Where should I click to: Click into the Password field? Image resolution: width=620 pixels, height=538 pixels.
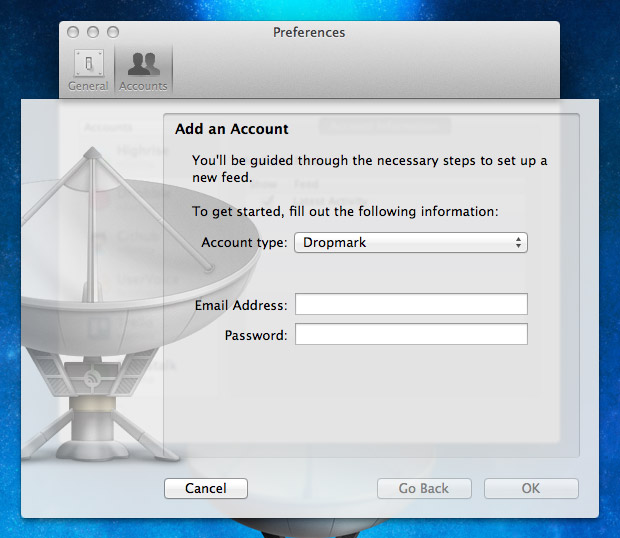coord(410,335)
